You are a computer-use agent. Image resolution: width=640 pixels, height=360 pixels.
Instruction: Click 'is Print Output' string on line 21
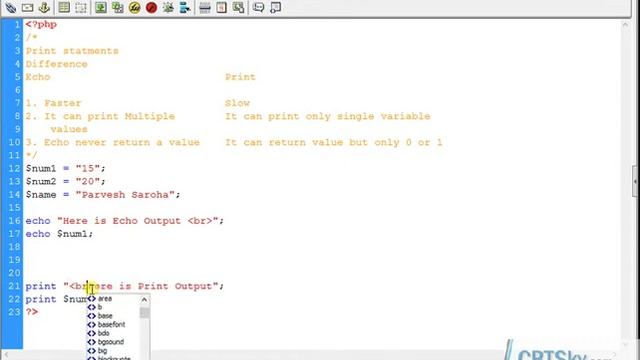(168, 286)
